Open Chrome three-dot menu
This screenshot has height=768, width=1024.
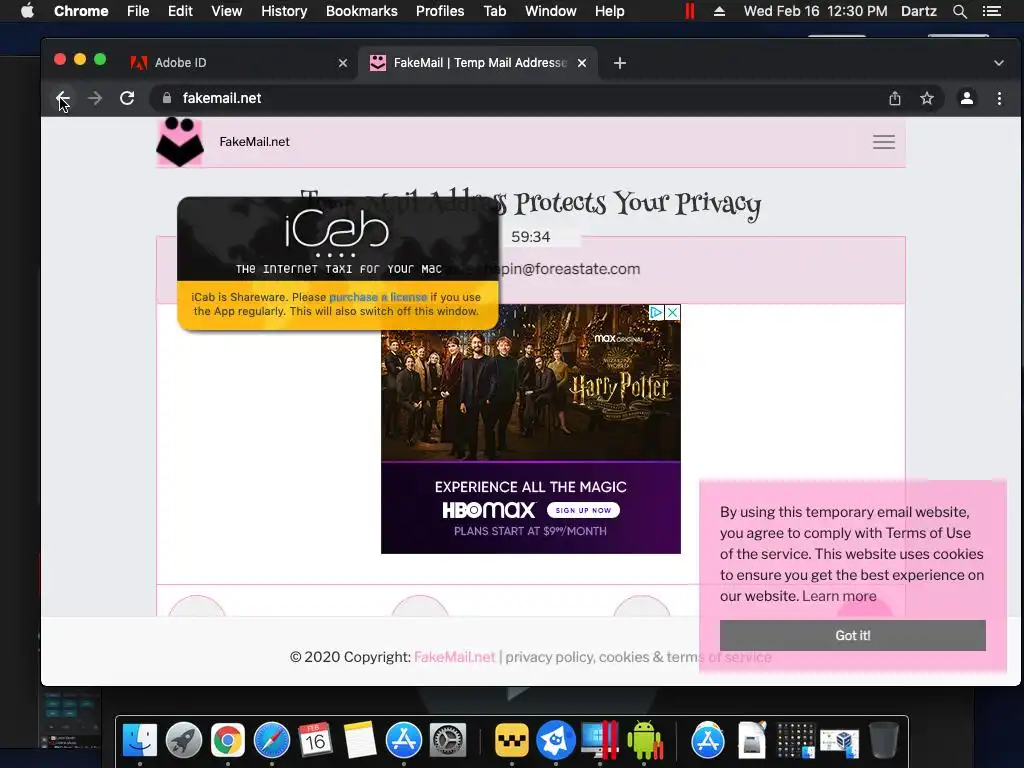tap(999, 98)
